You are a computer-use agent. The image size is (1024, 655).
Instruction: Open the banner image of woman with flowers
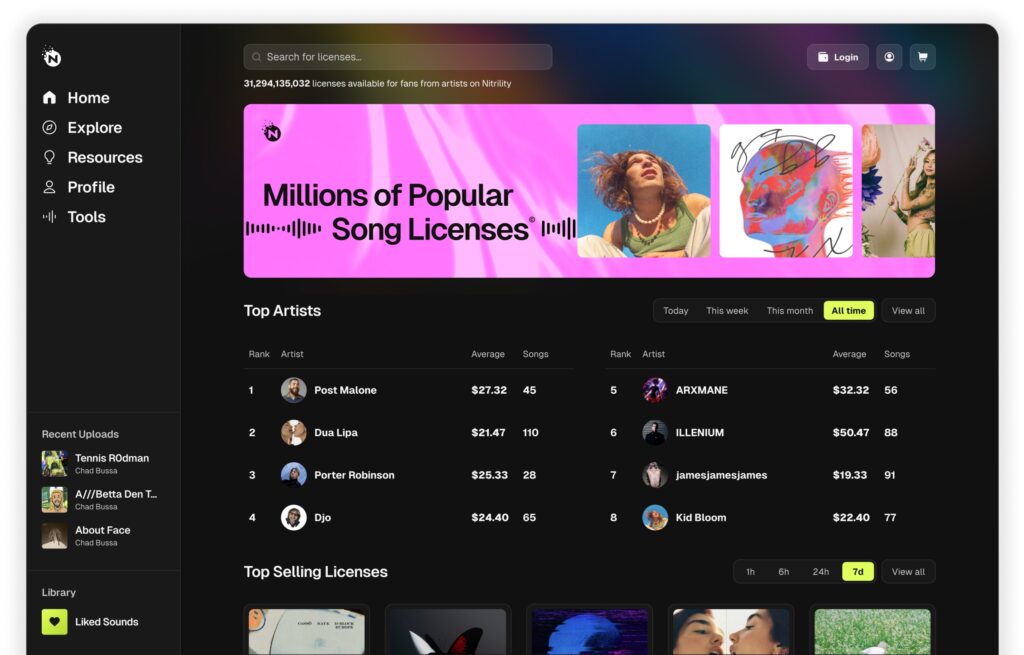898,191
